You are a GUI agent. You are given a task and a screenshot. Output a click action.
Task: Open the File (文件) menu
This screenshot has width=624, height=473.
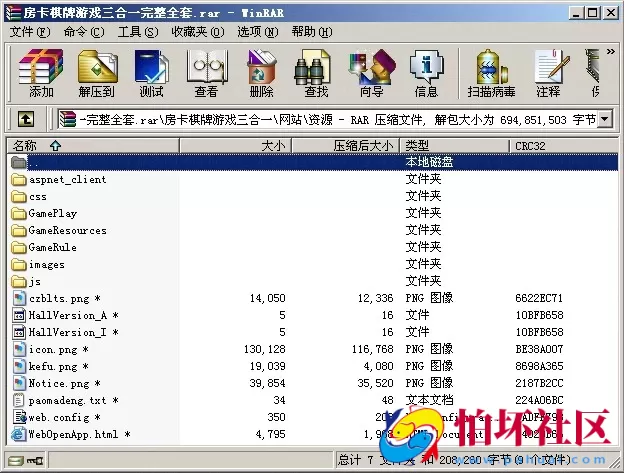[30, 32]
